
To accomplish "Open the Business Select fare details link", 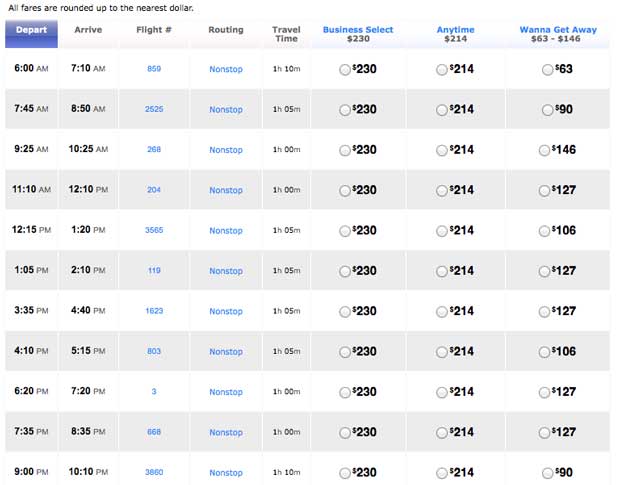I will click(x=358, y=30).
